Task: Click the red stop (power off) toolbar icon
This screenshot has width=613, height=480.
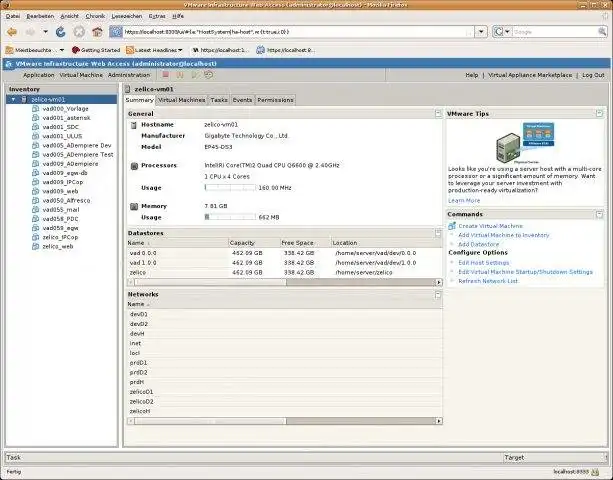Action: (x=166, y=74)
